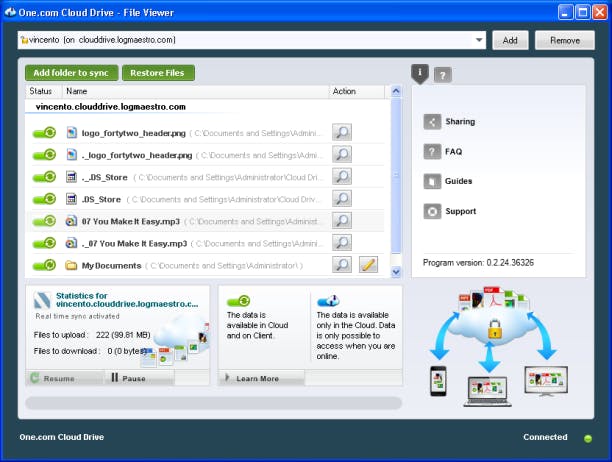Screen dimensions: 612x462
Task: Click the Support lifebuoy icon
Action: (x=432, y=211)
